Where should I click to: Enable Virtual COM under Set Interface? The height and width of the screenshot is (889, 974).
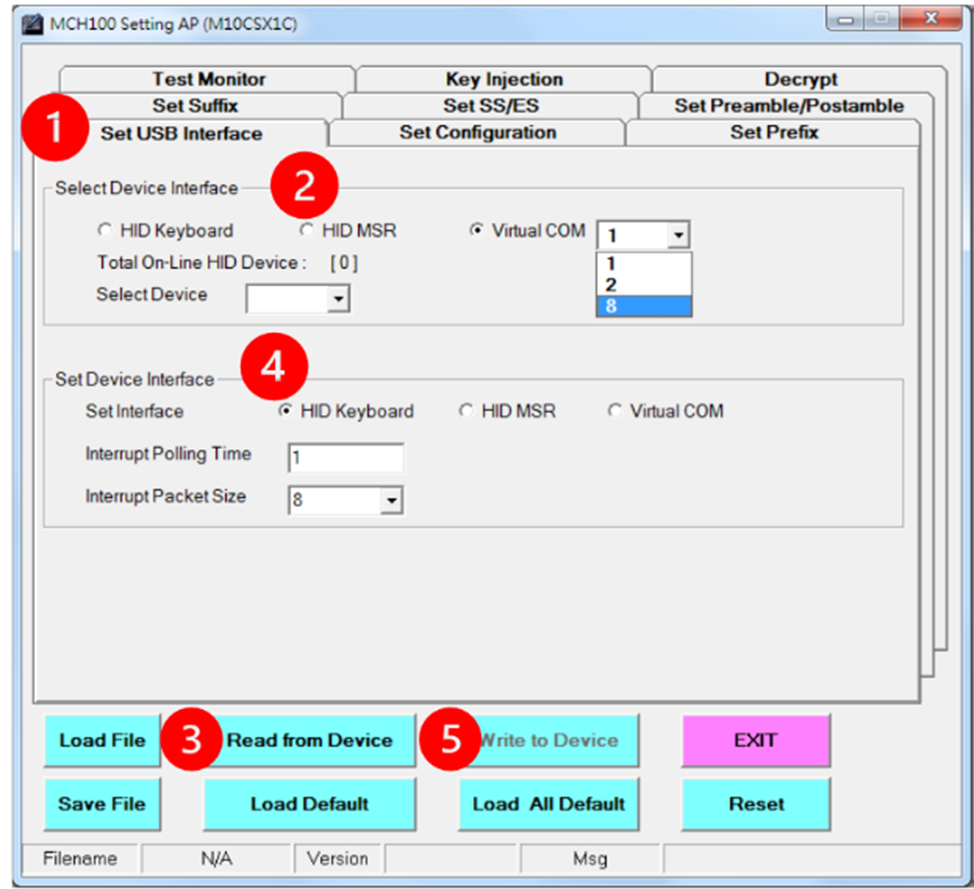click(615, 410)
